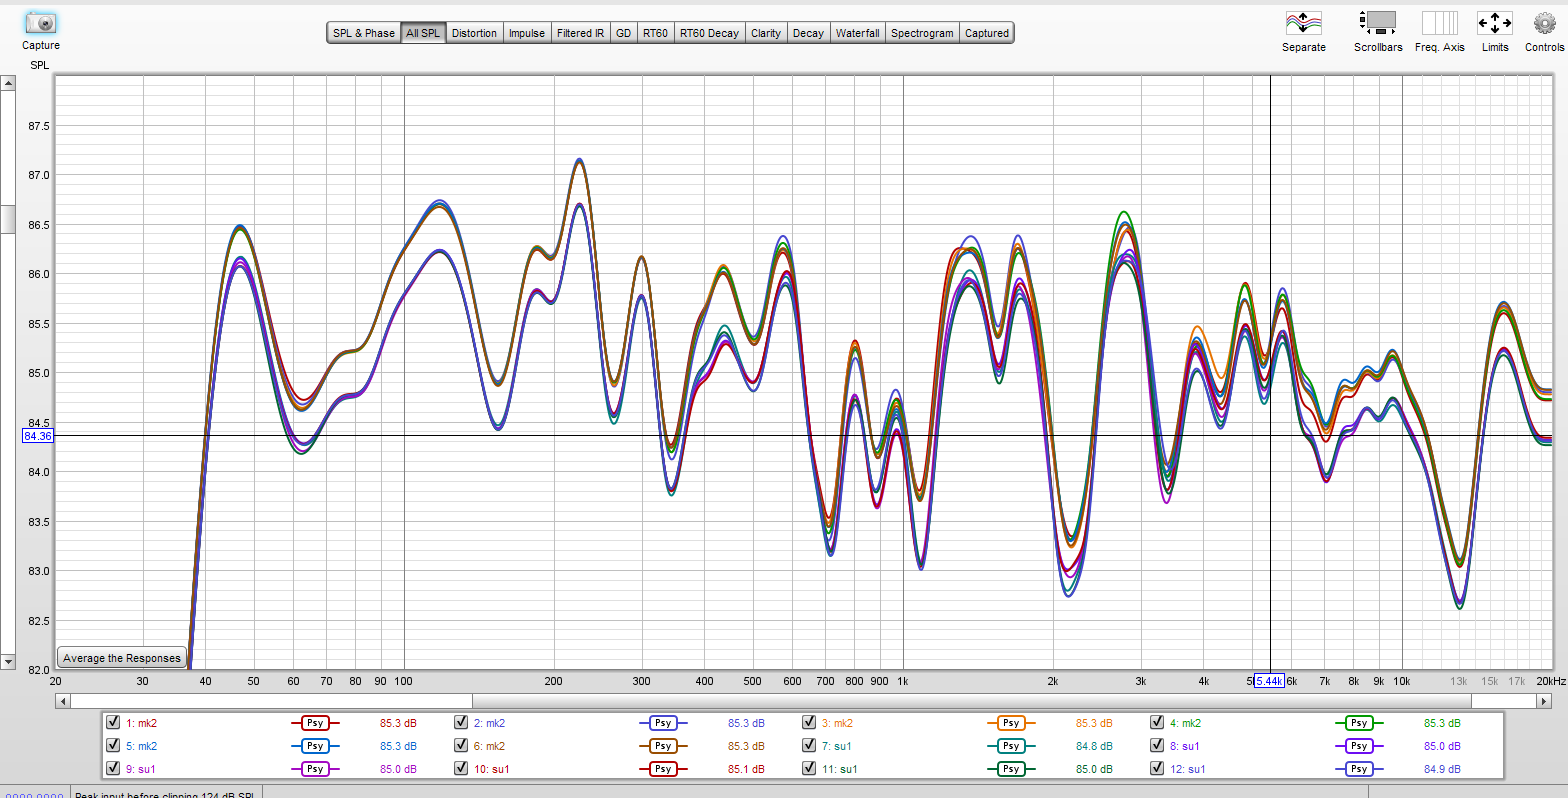Uncheck the 6: mk2 trace checkbox
1568x798 pixels.
(461, 746)
